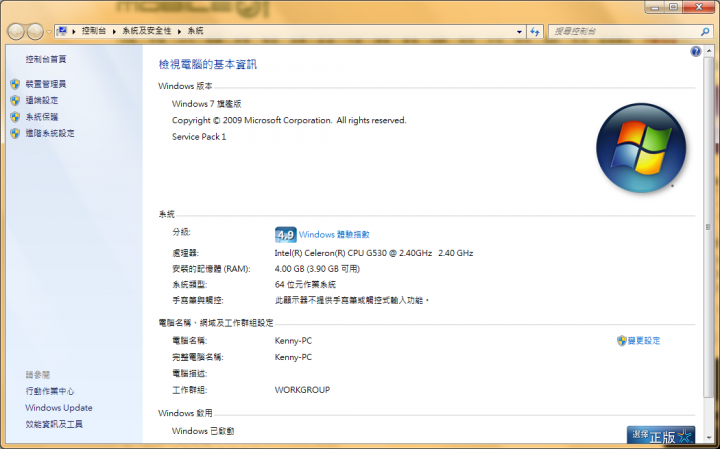Expand arrow after 控制台 in breadcrumb

[x=114, y=32]
